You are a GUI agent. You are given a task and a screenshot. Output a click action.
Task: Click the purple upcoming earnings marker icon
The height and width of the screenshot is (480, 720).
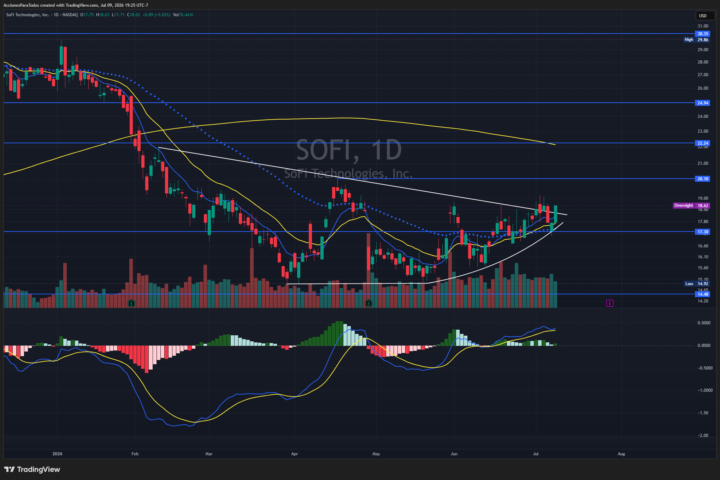pyautogui.click(x=609, y=303)
